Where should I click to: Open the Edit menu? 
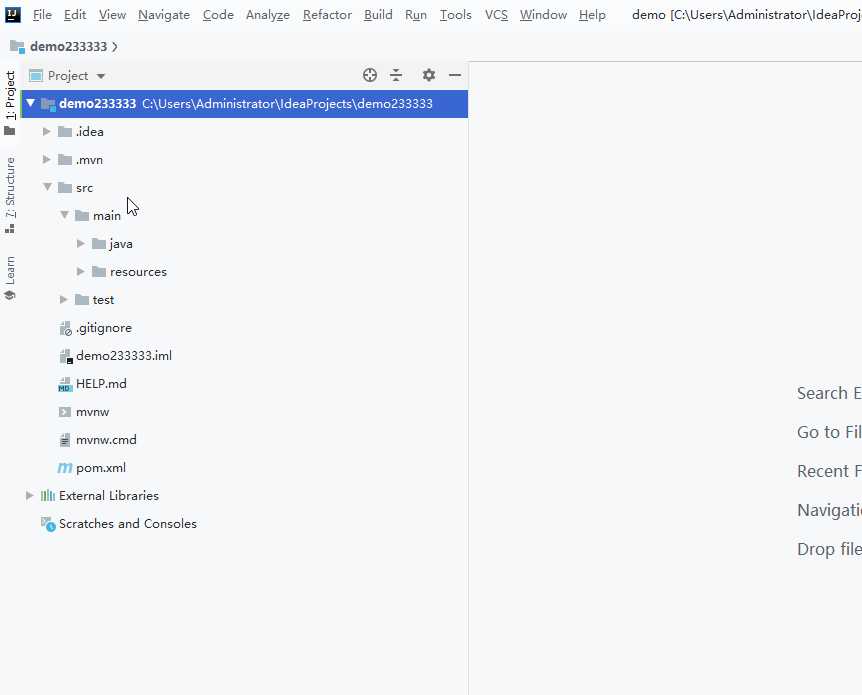point(75,15)
